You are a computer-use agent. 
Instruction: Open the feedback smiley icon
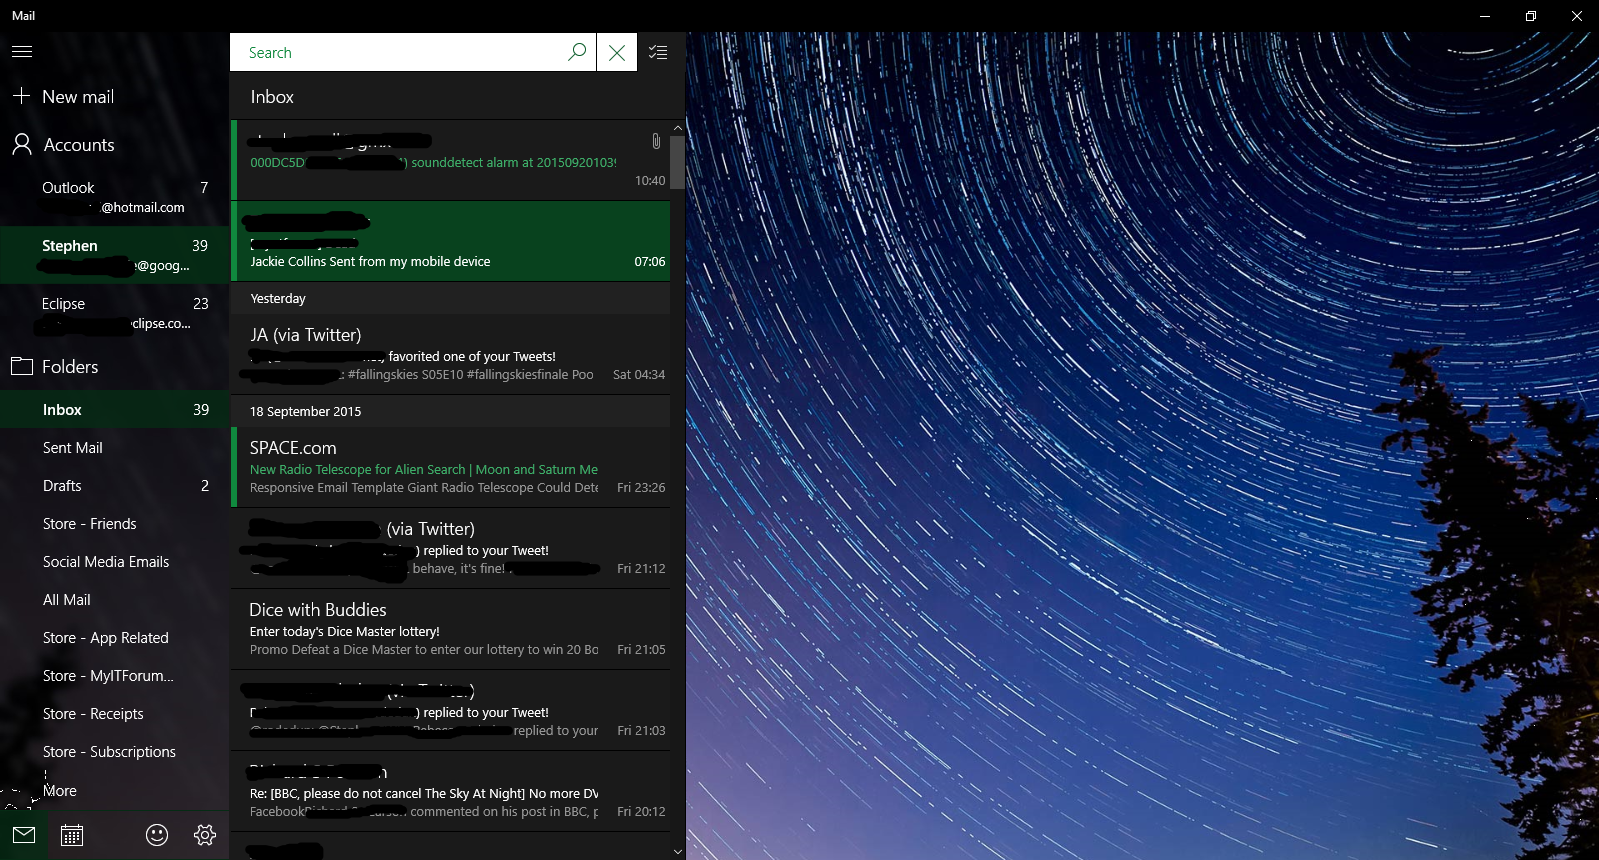coord(157,835)
